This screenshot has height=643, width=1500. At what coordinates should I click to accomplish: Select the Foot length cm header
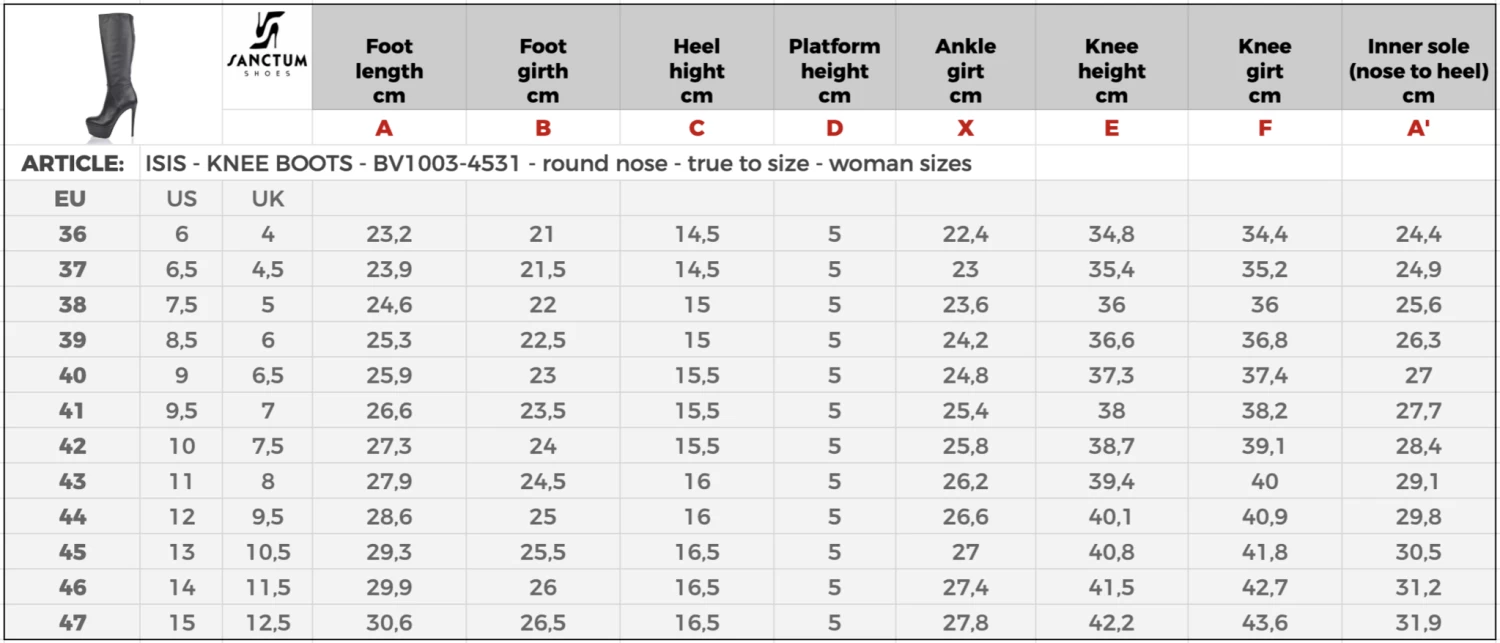click(389, 71)
